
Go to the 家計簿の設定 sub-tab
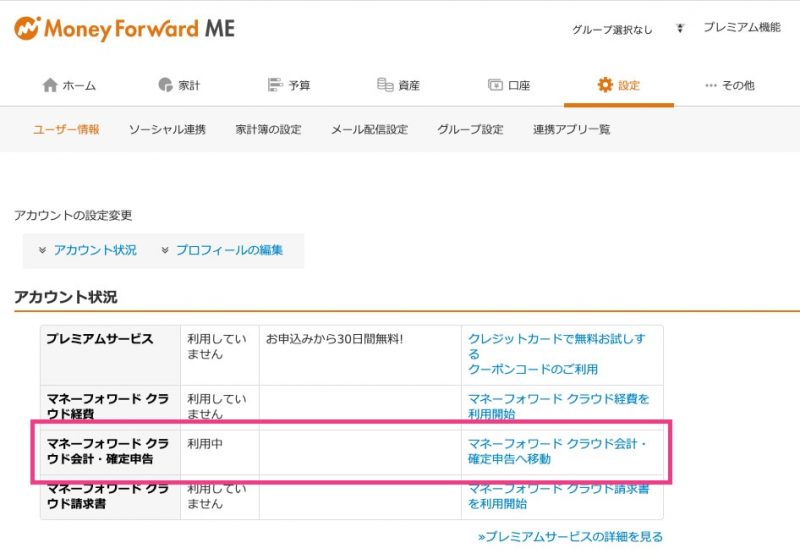point(268,130)
